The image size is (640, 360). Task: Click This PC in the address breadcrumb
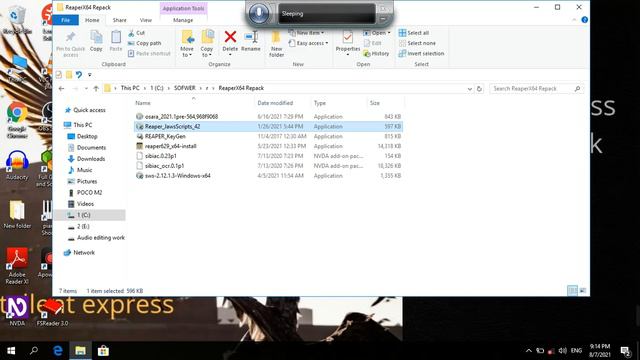pos(130,88)
